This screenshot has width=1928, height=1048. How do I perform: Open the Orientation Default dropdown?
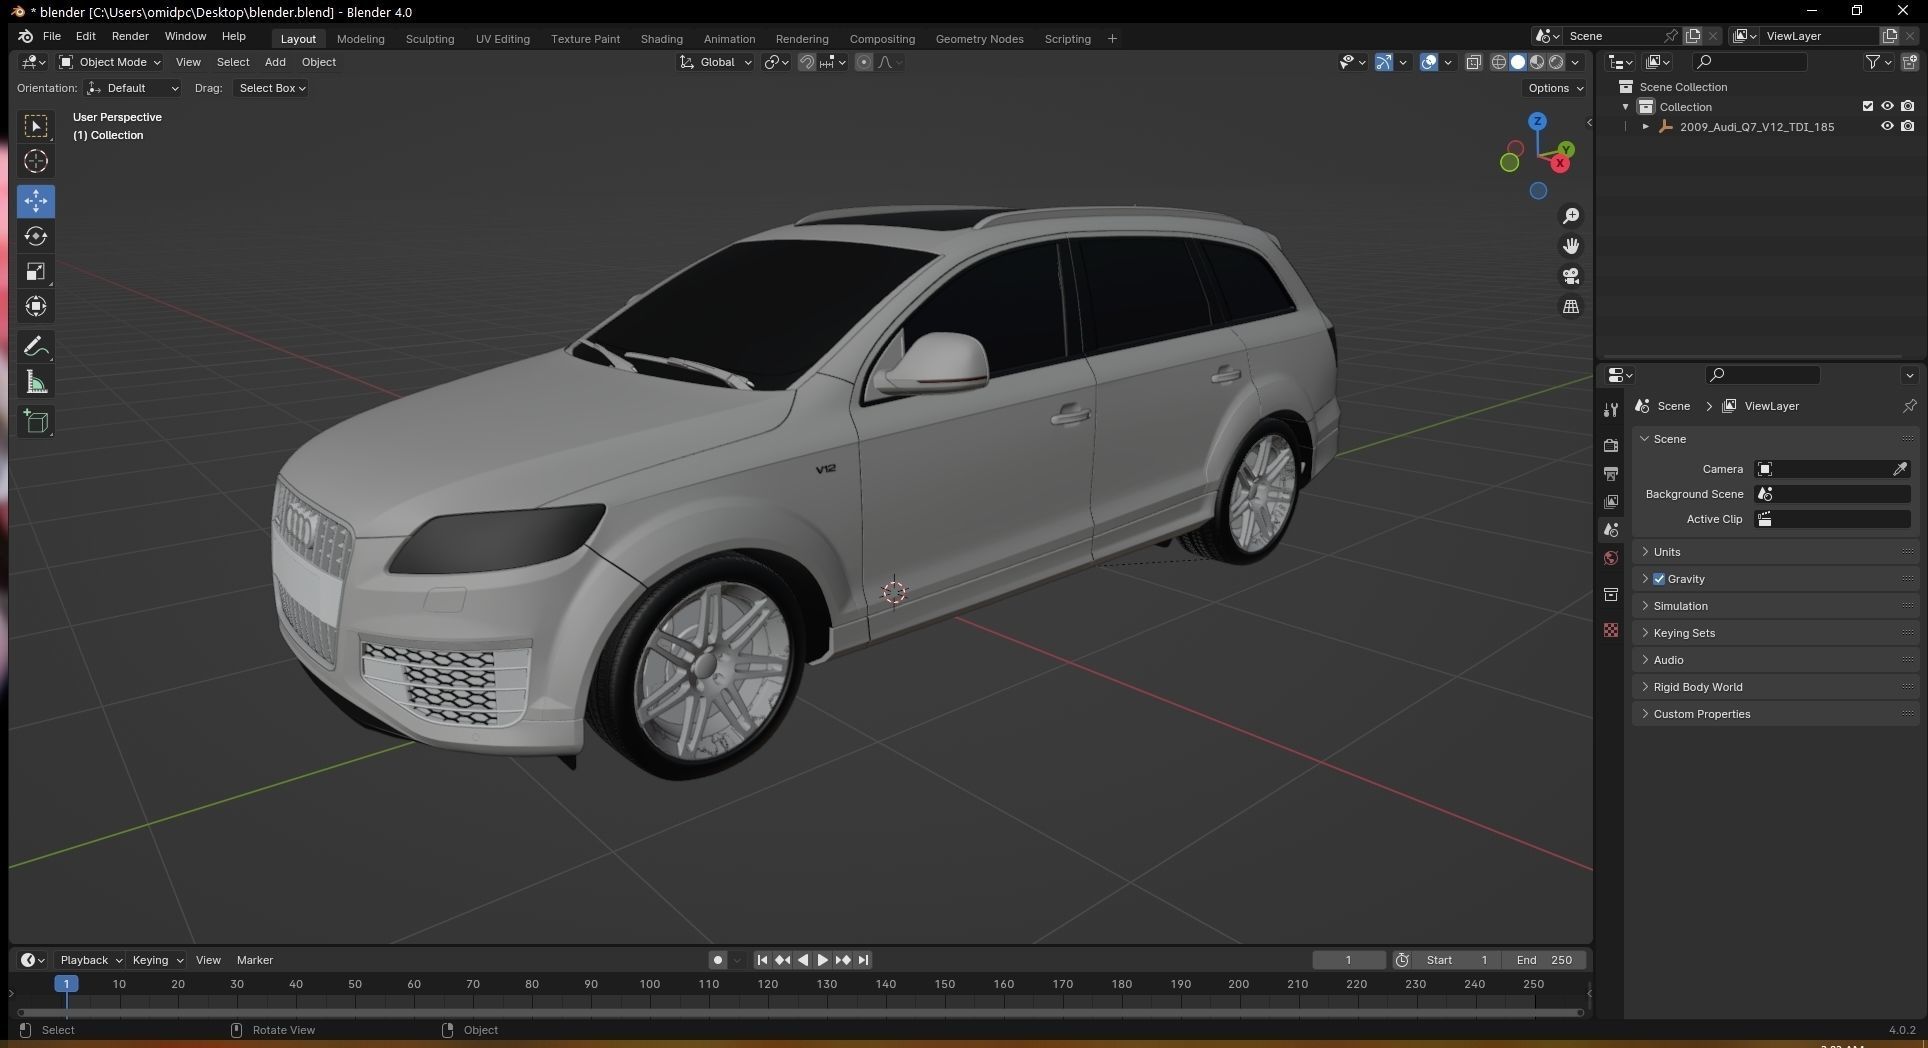click(x=133, y=88)
